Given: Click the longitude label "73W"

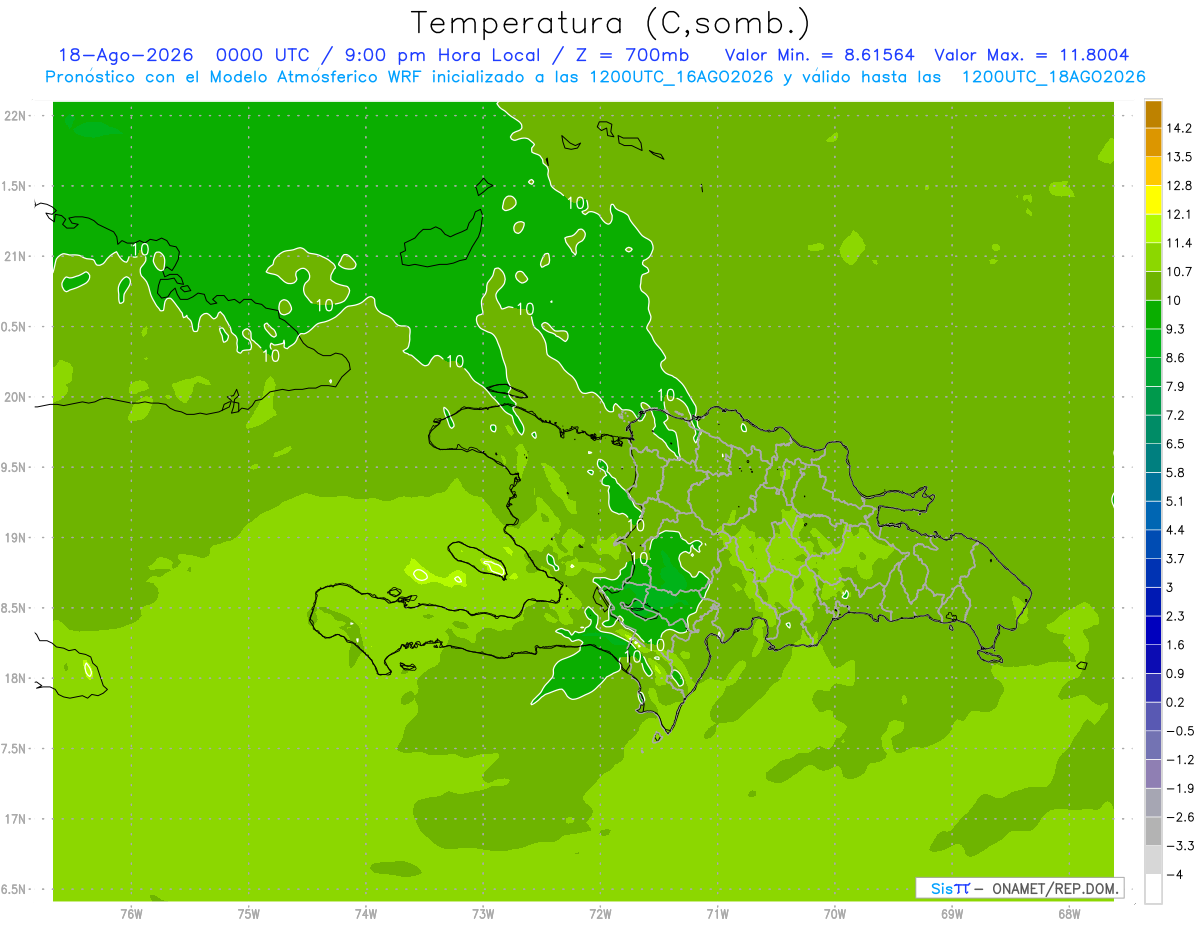Looking at the screenshot, I should [x=483, y=914].
